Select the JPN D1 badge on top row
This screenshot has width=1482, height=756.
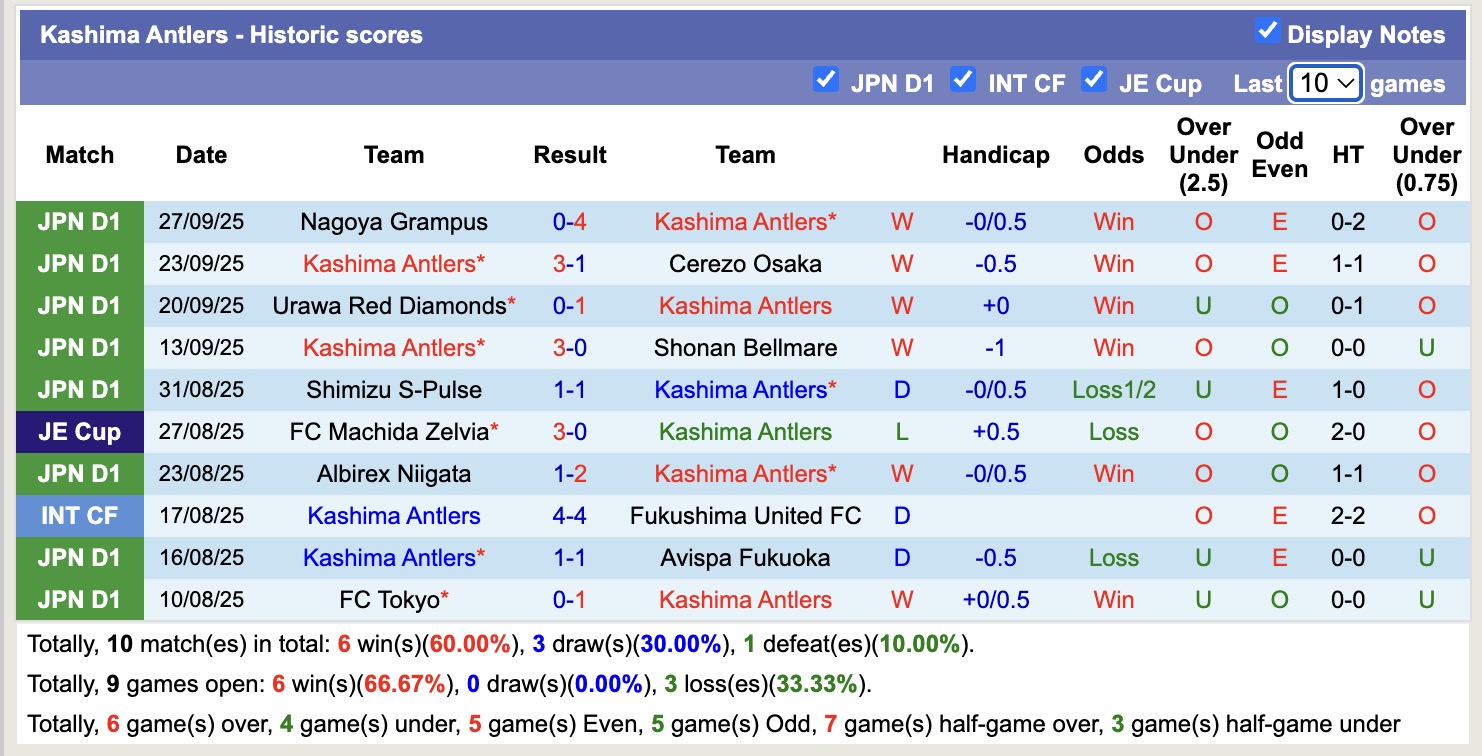(79, 222)
